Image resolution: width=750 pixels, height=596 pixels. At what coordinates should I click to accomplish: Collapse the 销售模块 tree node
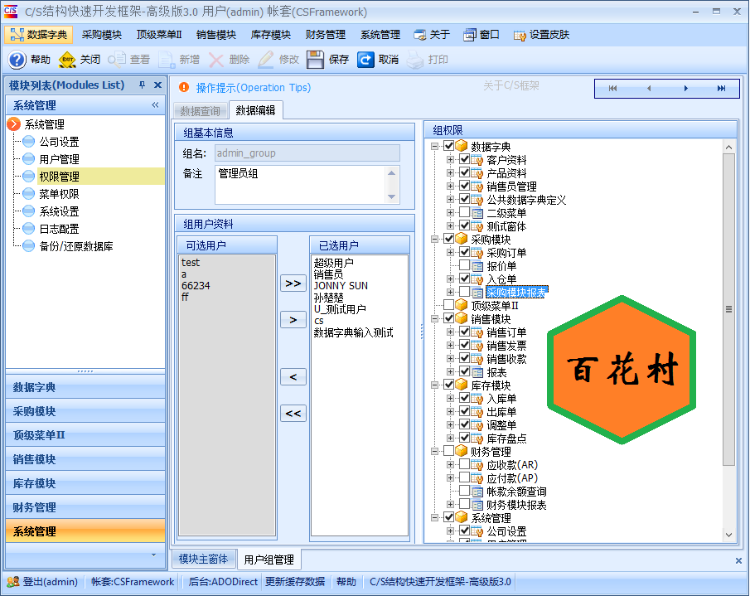pos(434,318)
